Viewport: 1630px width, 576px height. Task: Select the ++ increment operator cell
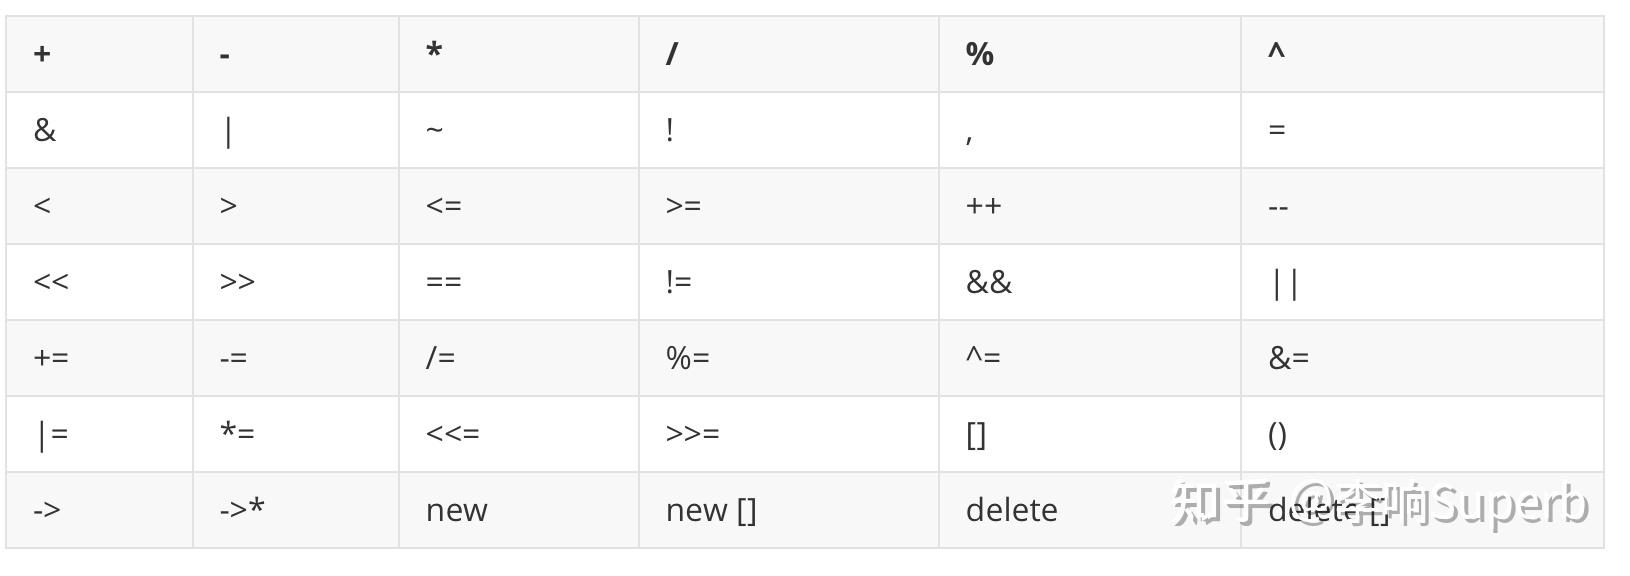(x=1090, y=206)
